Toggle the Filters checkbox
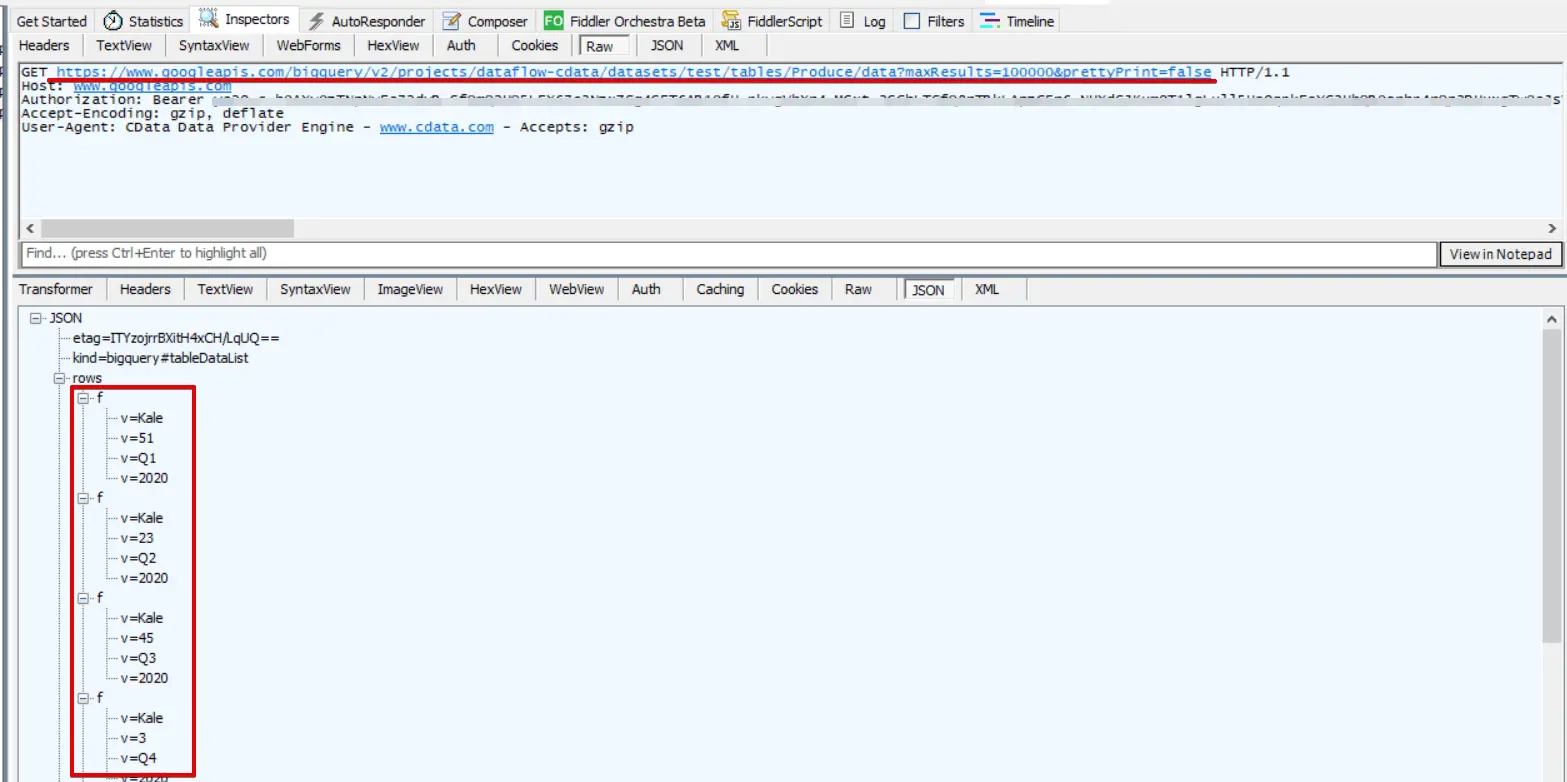 coord(911,21)
